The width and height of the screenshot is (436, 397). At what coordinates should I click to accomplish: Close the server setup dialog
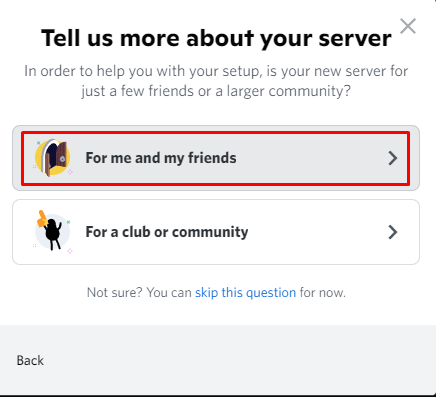(x=408, y=26)
